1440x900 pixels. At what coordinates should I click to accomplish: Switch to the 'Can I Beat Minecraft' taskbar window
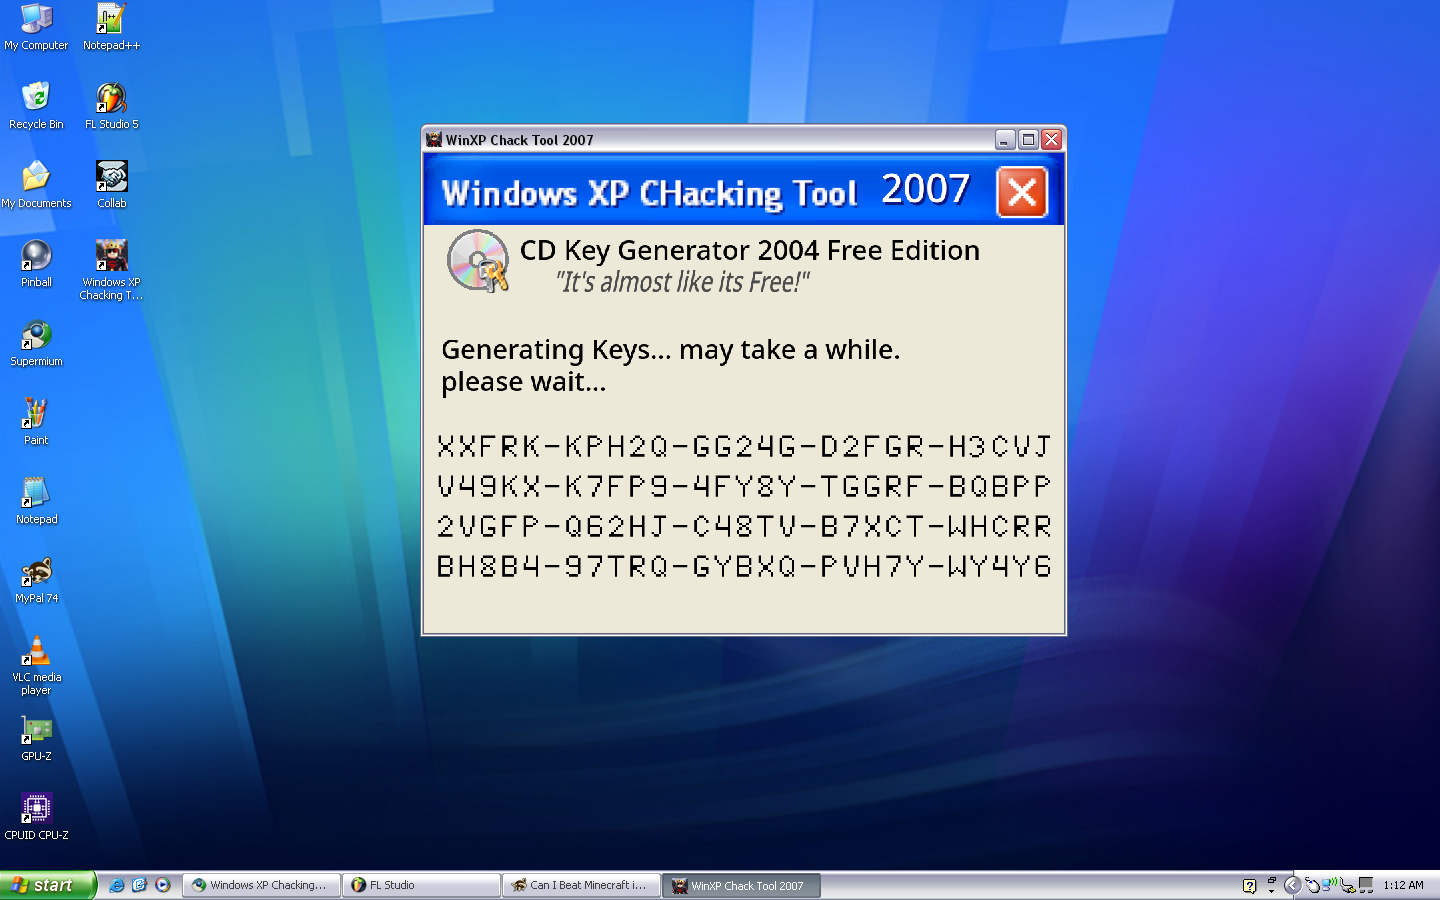(x=581, y=885)
